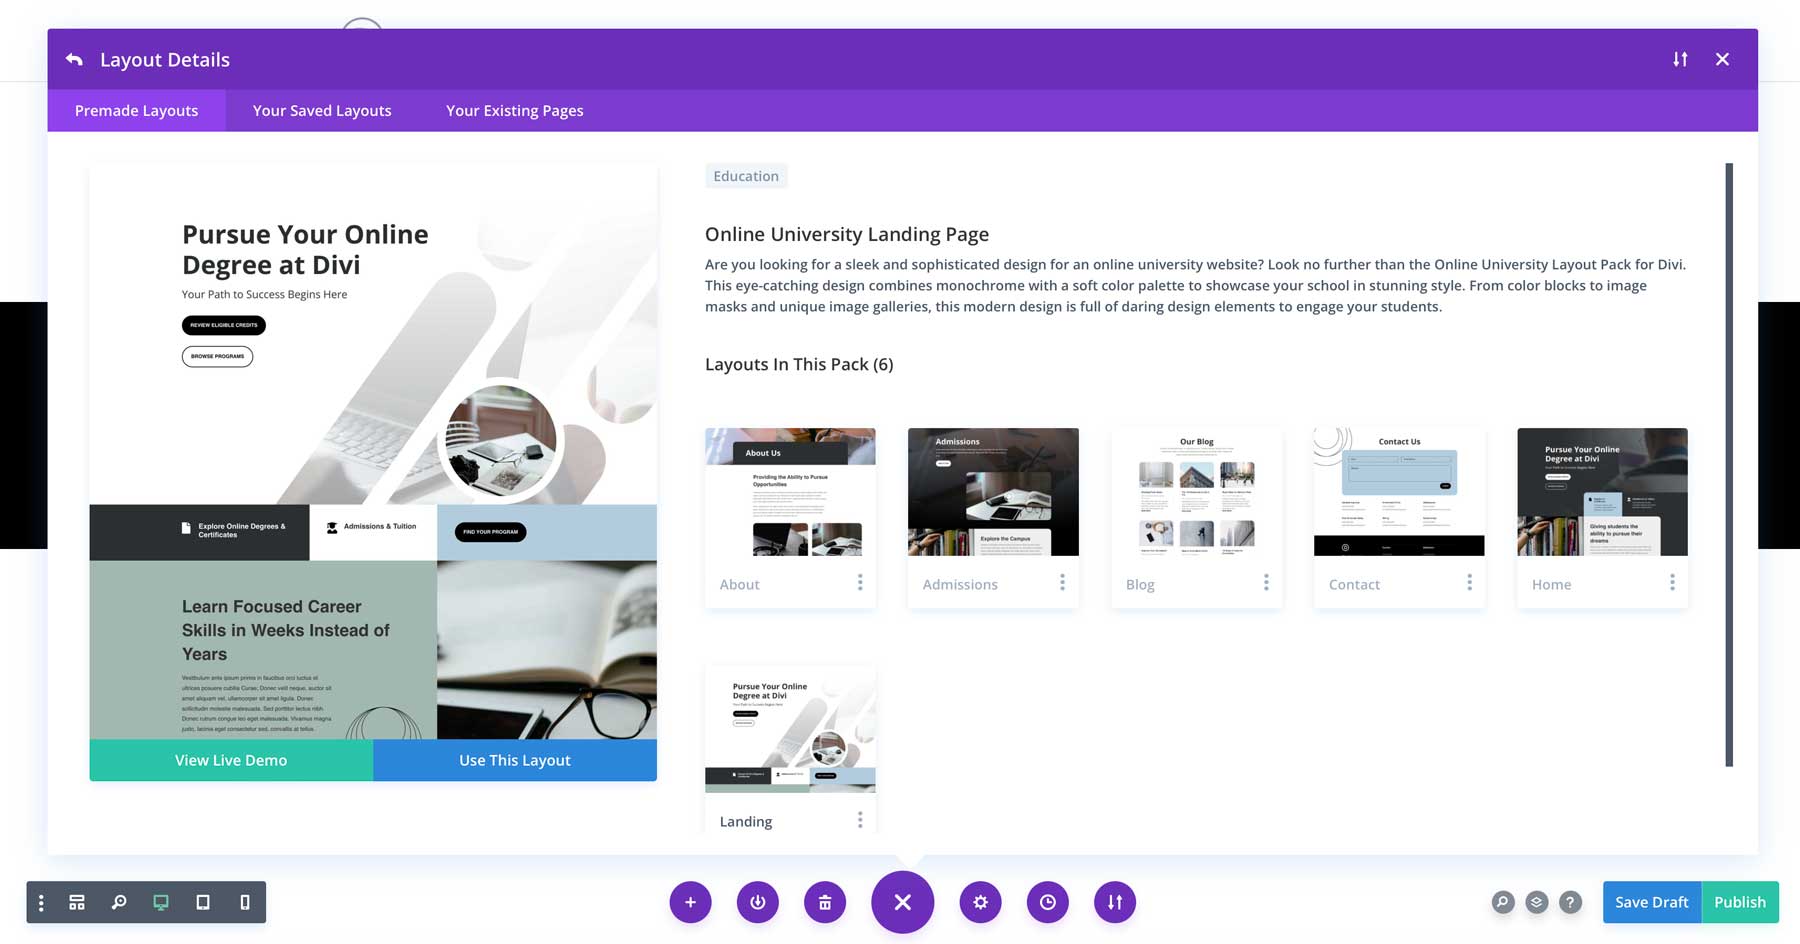Viewport: 1800px width, 944px height.
Task: Switch to the Your Saved Layouts tab
Action: (321, 110)
